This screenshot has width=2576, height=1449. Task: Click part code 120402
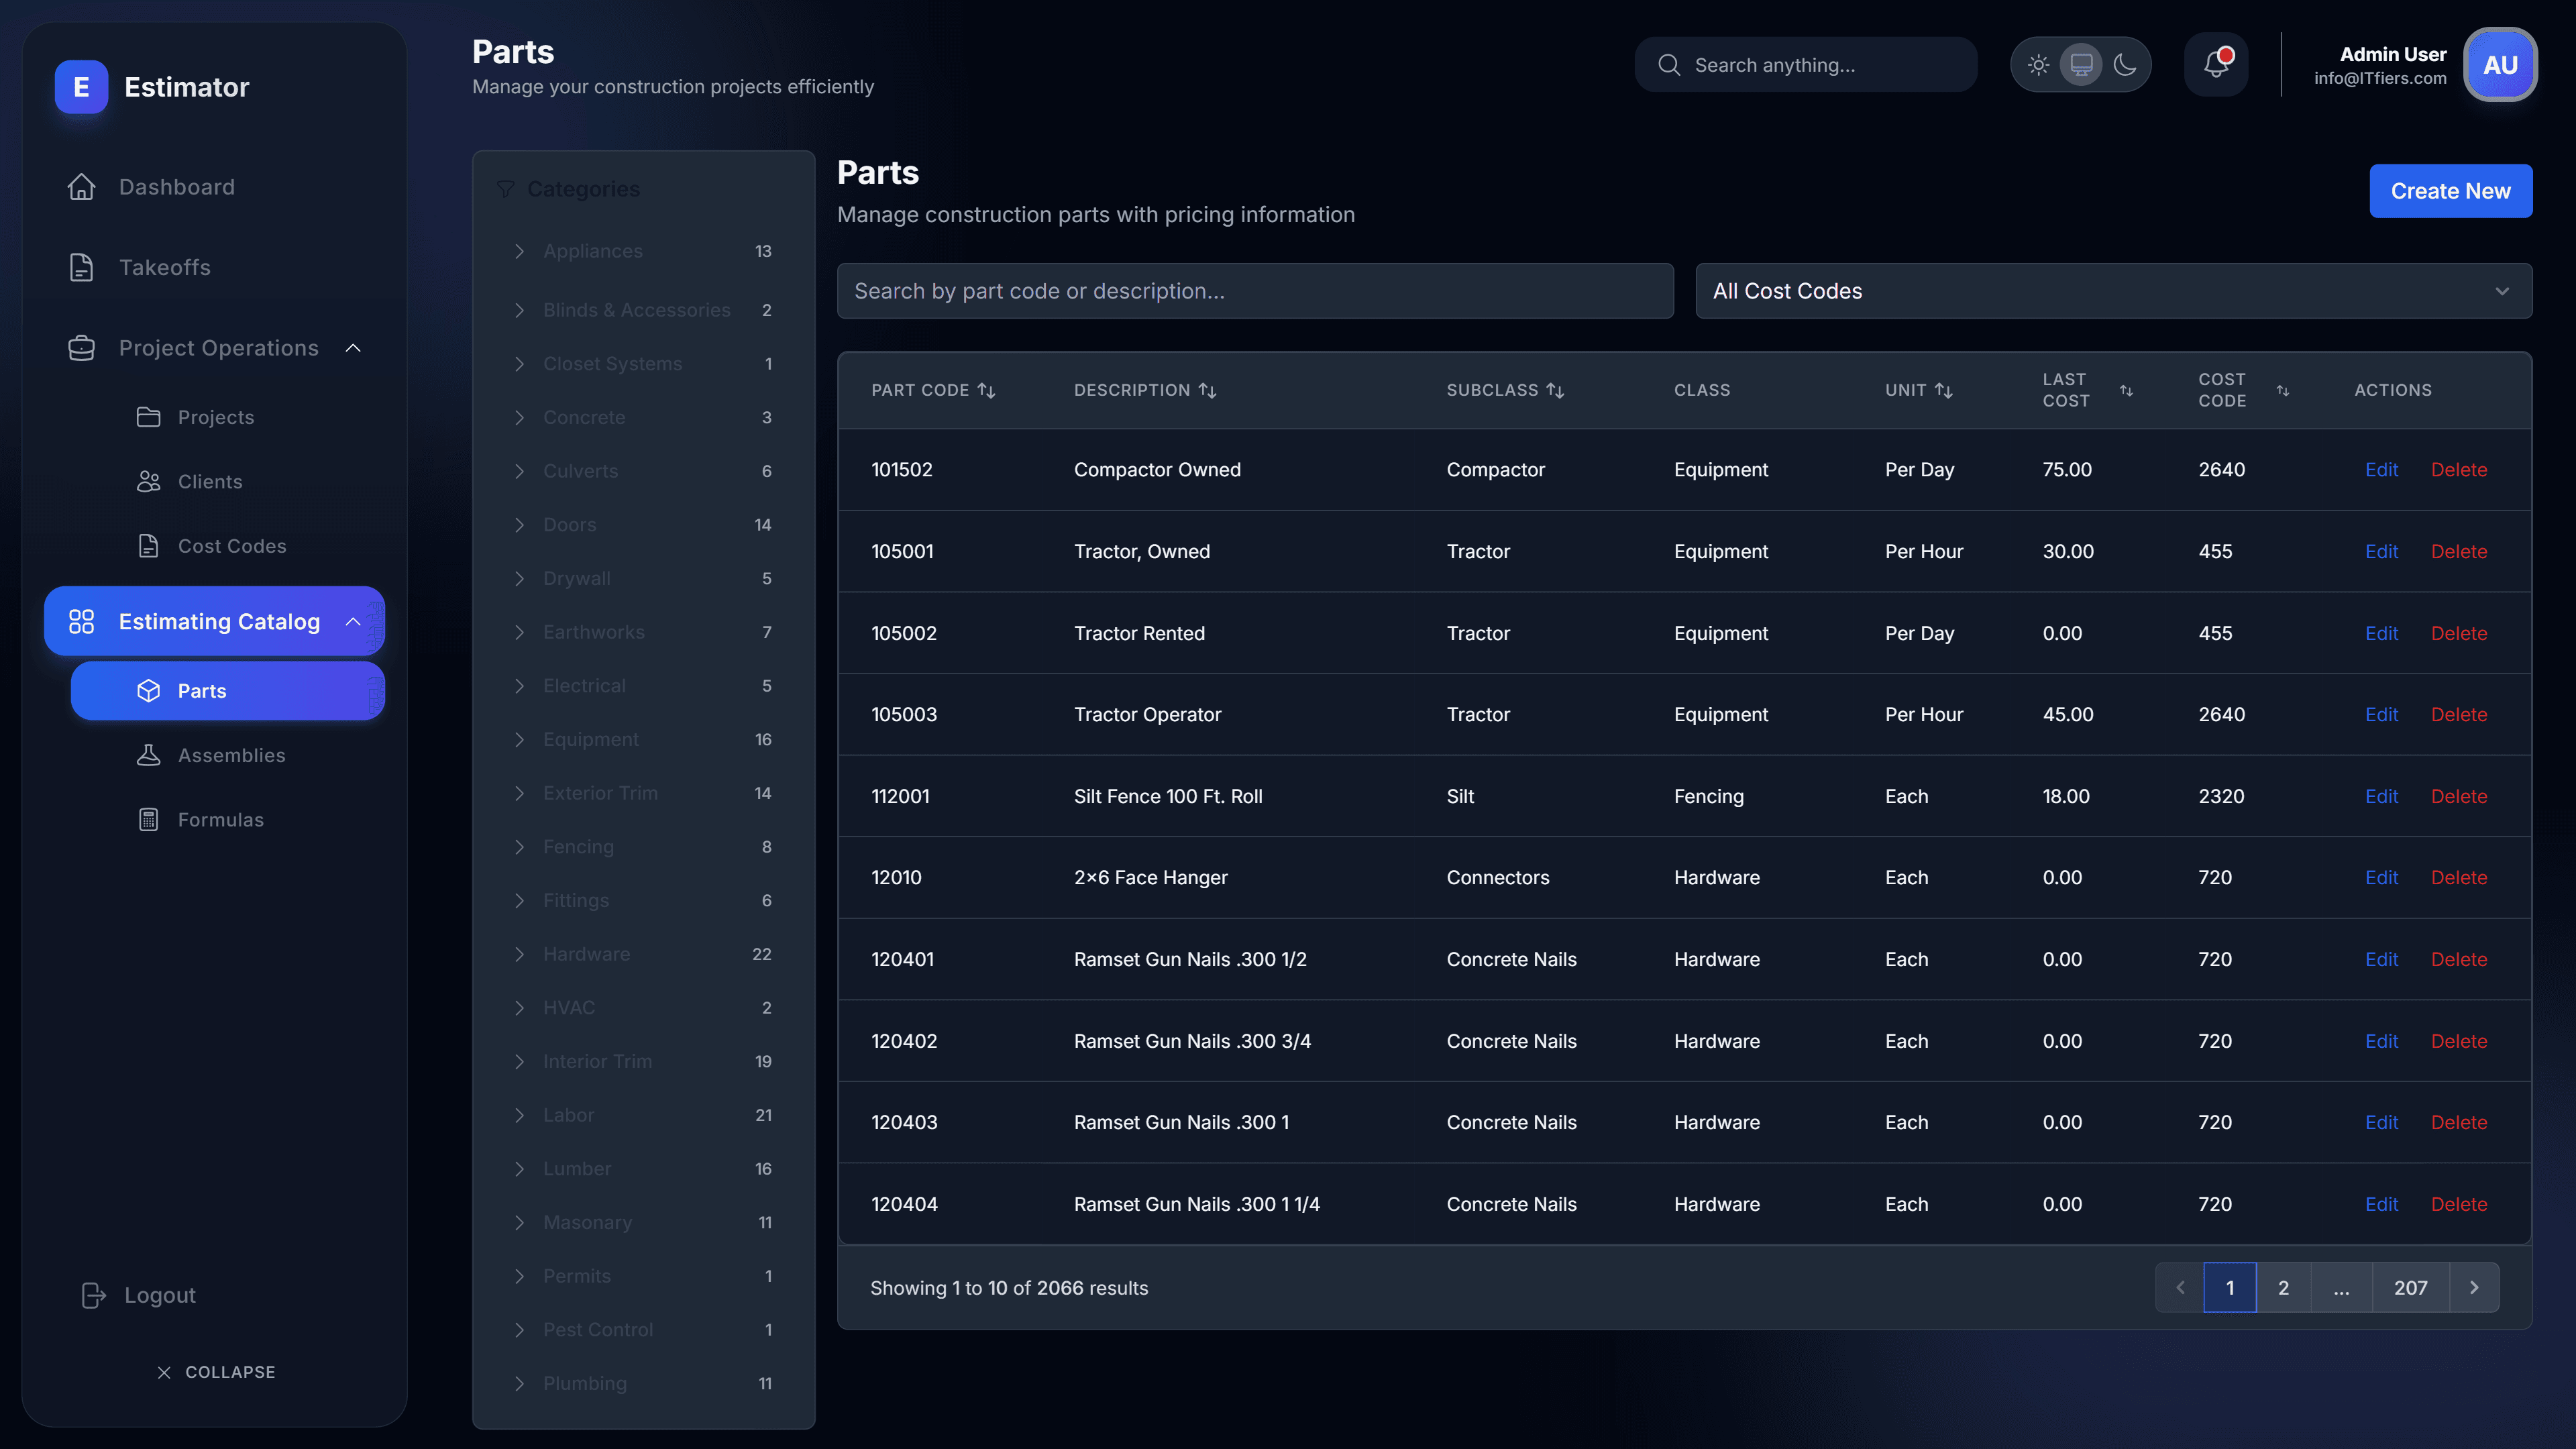tap(904, 1041)
